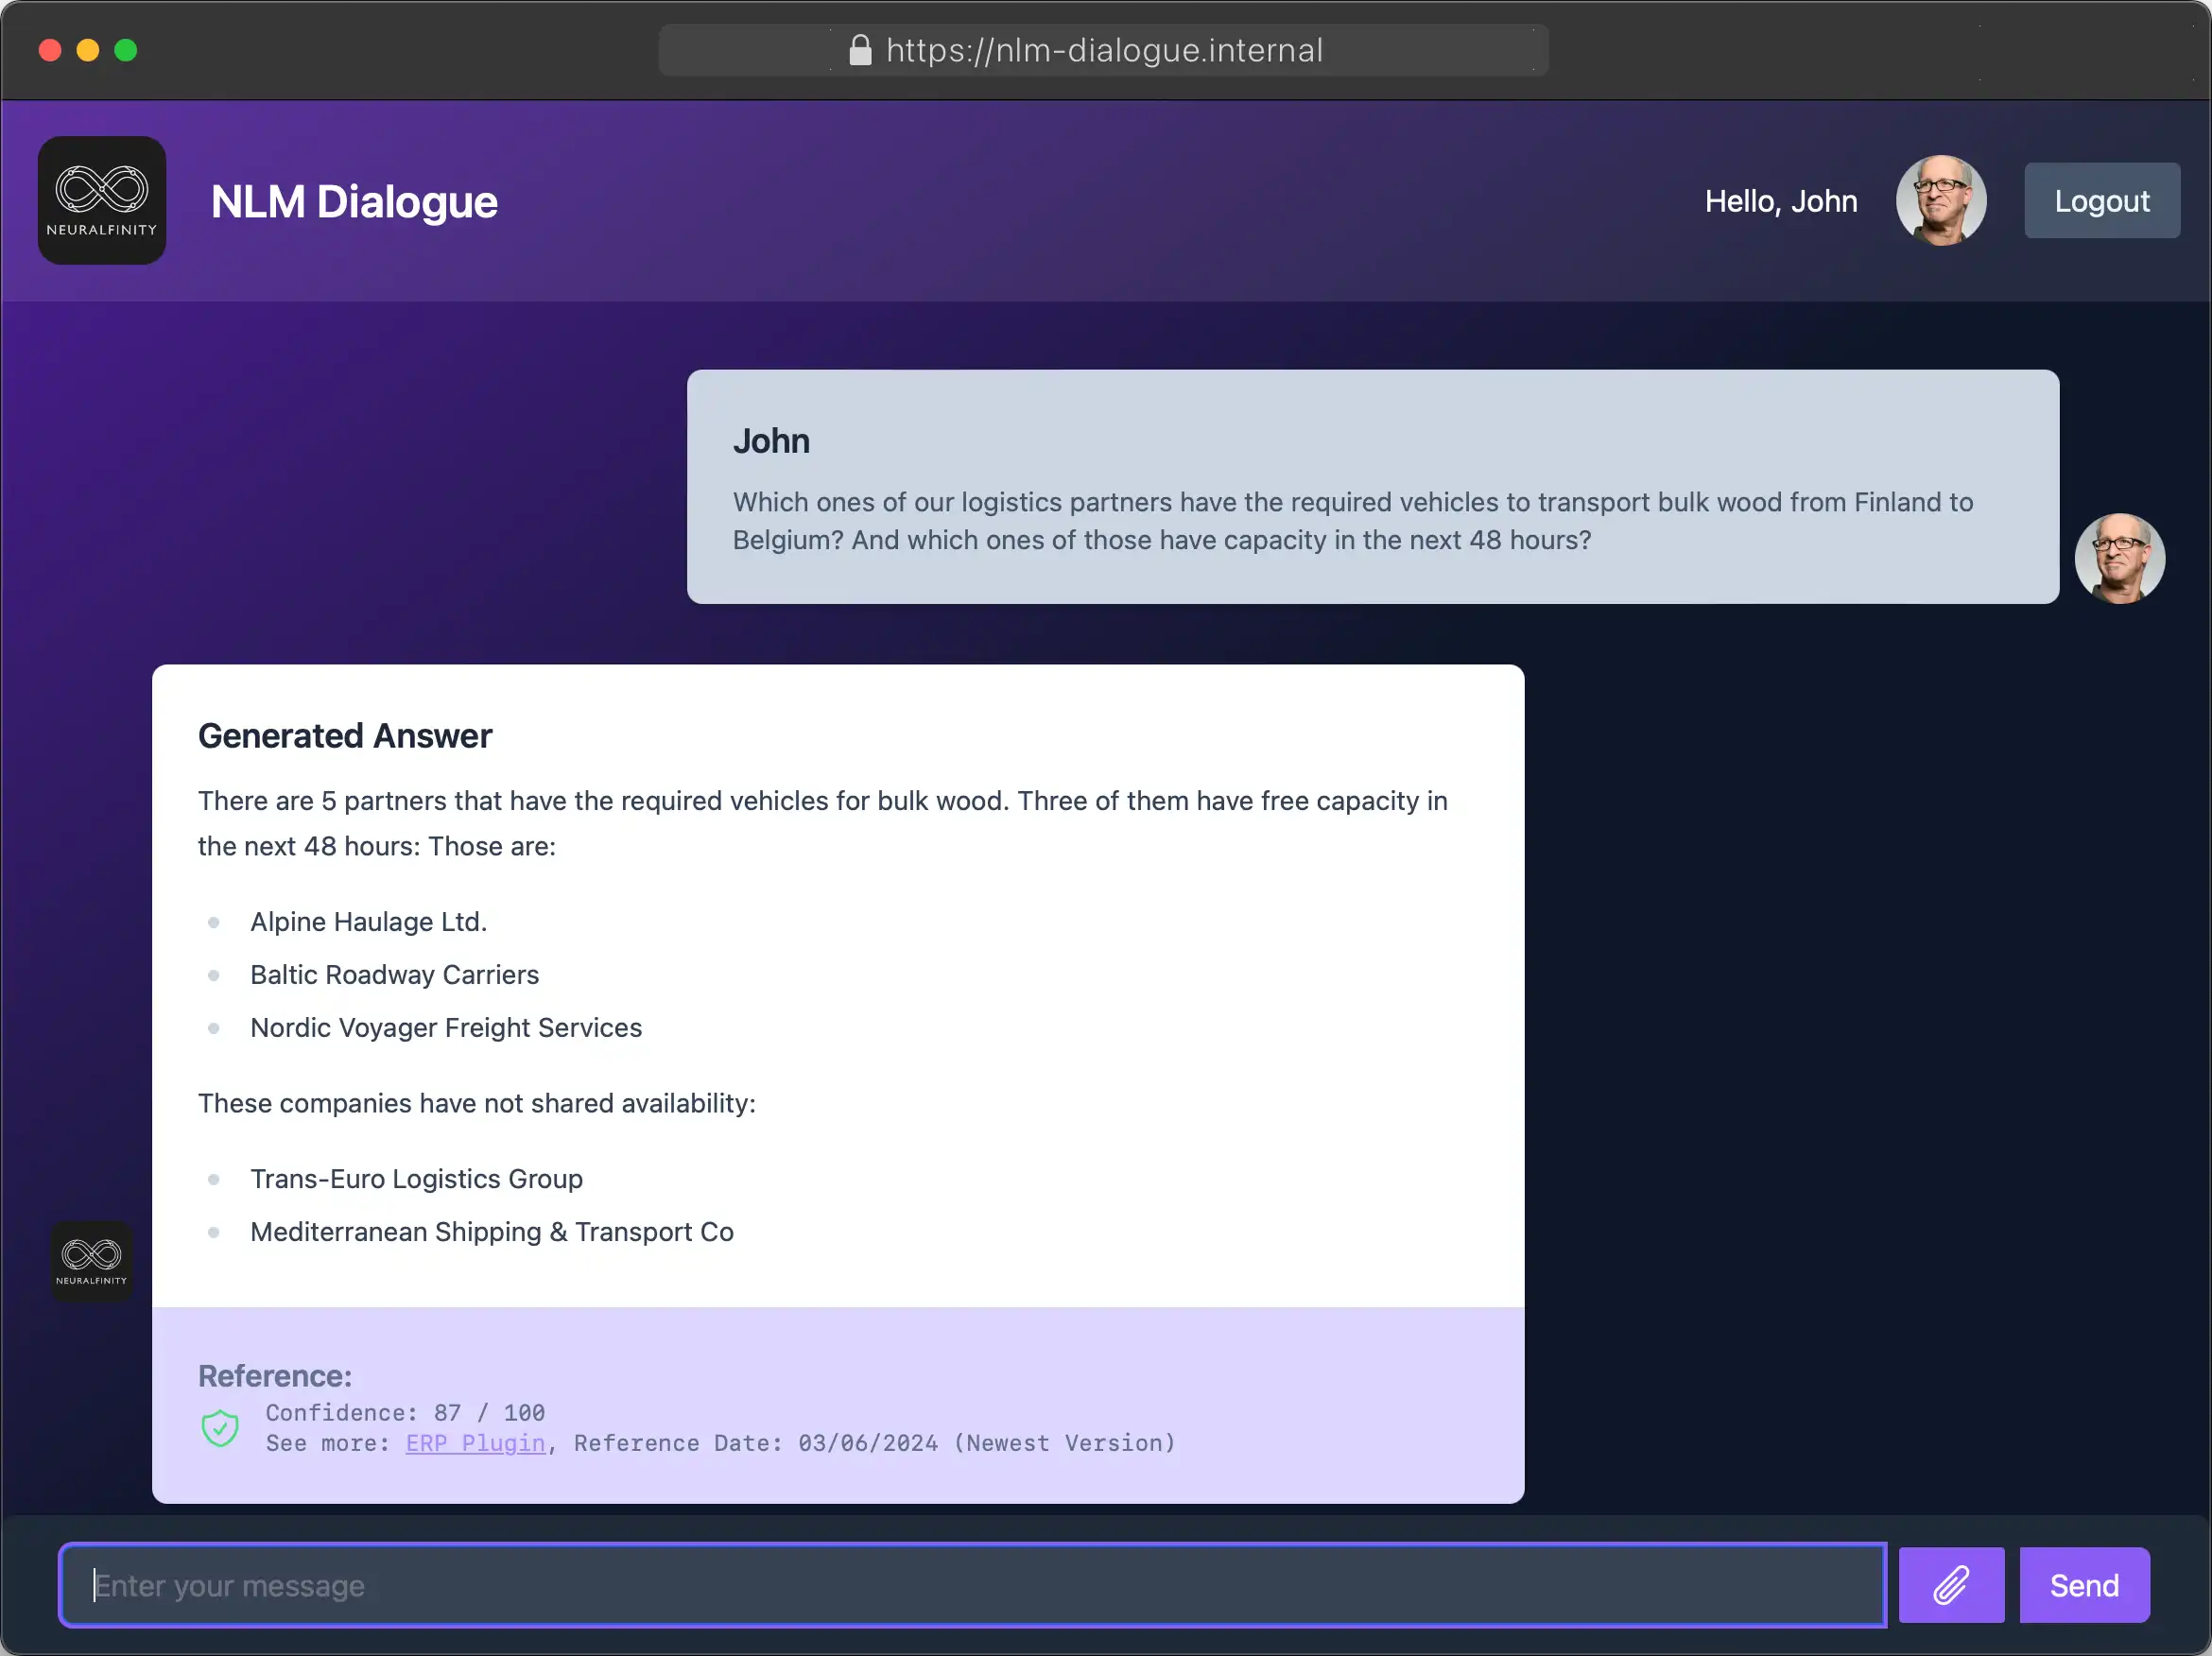The image size is (2212, 1656).
Task: Click John's avatar next to his message
Action: pyautogui.click(x=2120, y=559)
